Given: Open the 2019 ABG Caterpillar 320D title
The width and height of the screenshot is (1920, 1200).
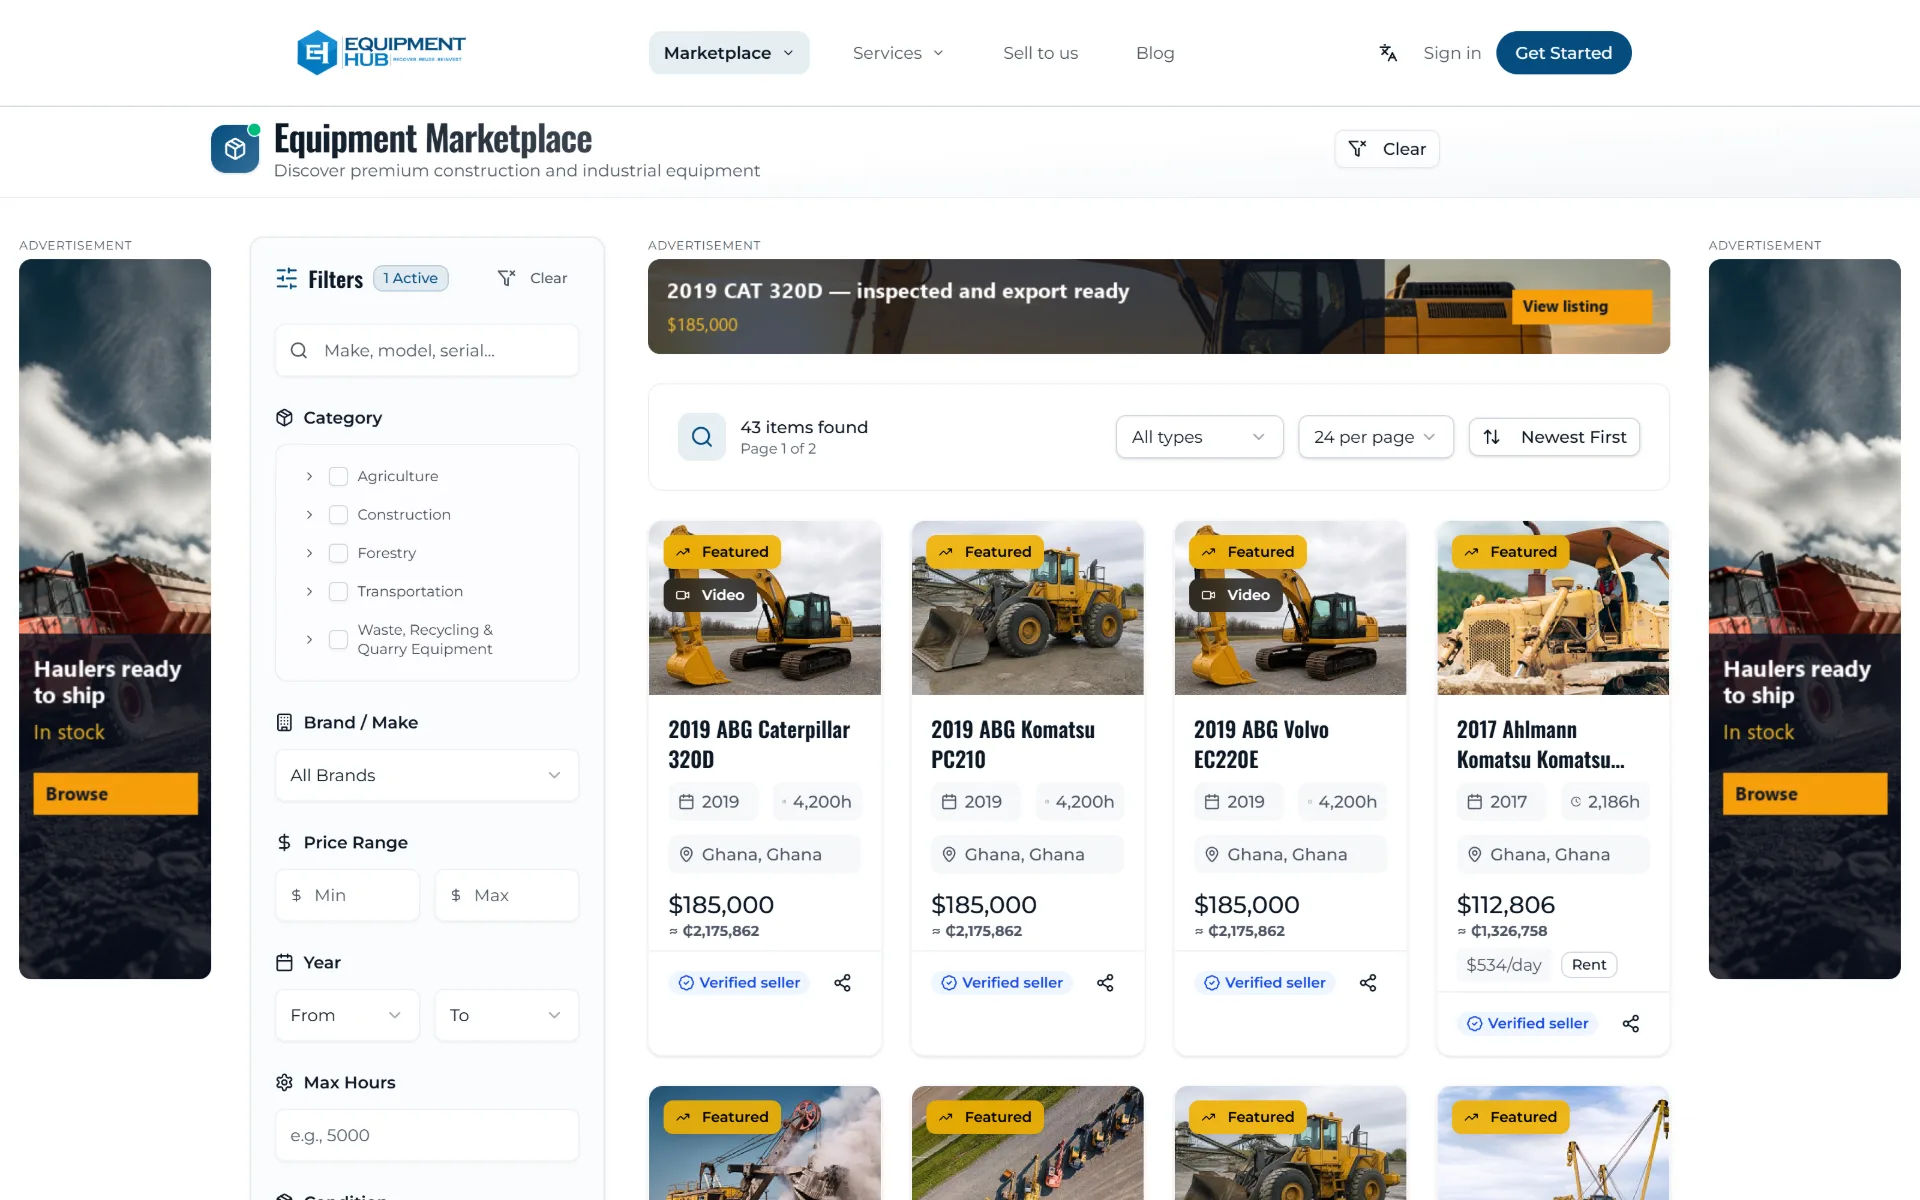Looking at the screenshot, I should click(759, 744).
